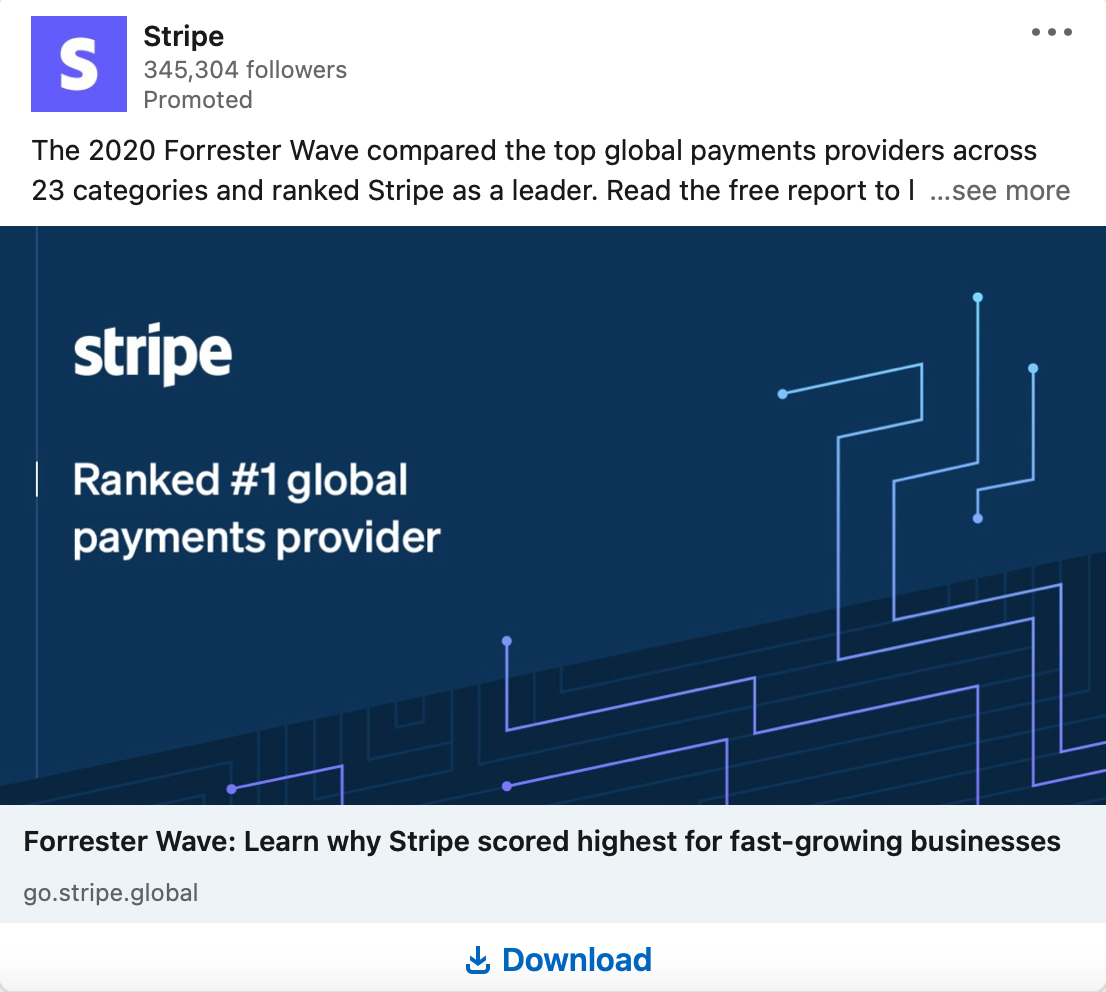Click the Download button

click(x=559, y=960)
